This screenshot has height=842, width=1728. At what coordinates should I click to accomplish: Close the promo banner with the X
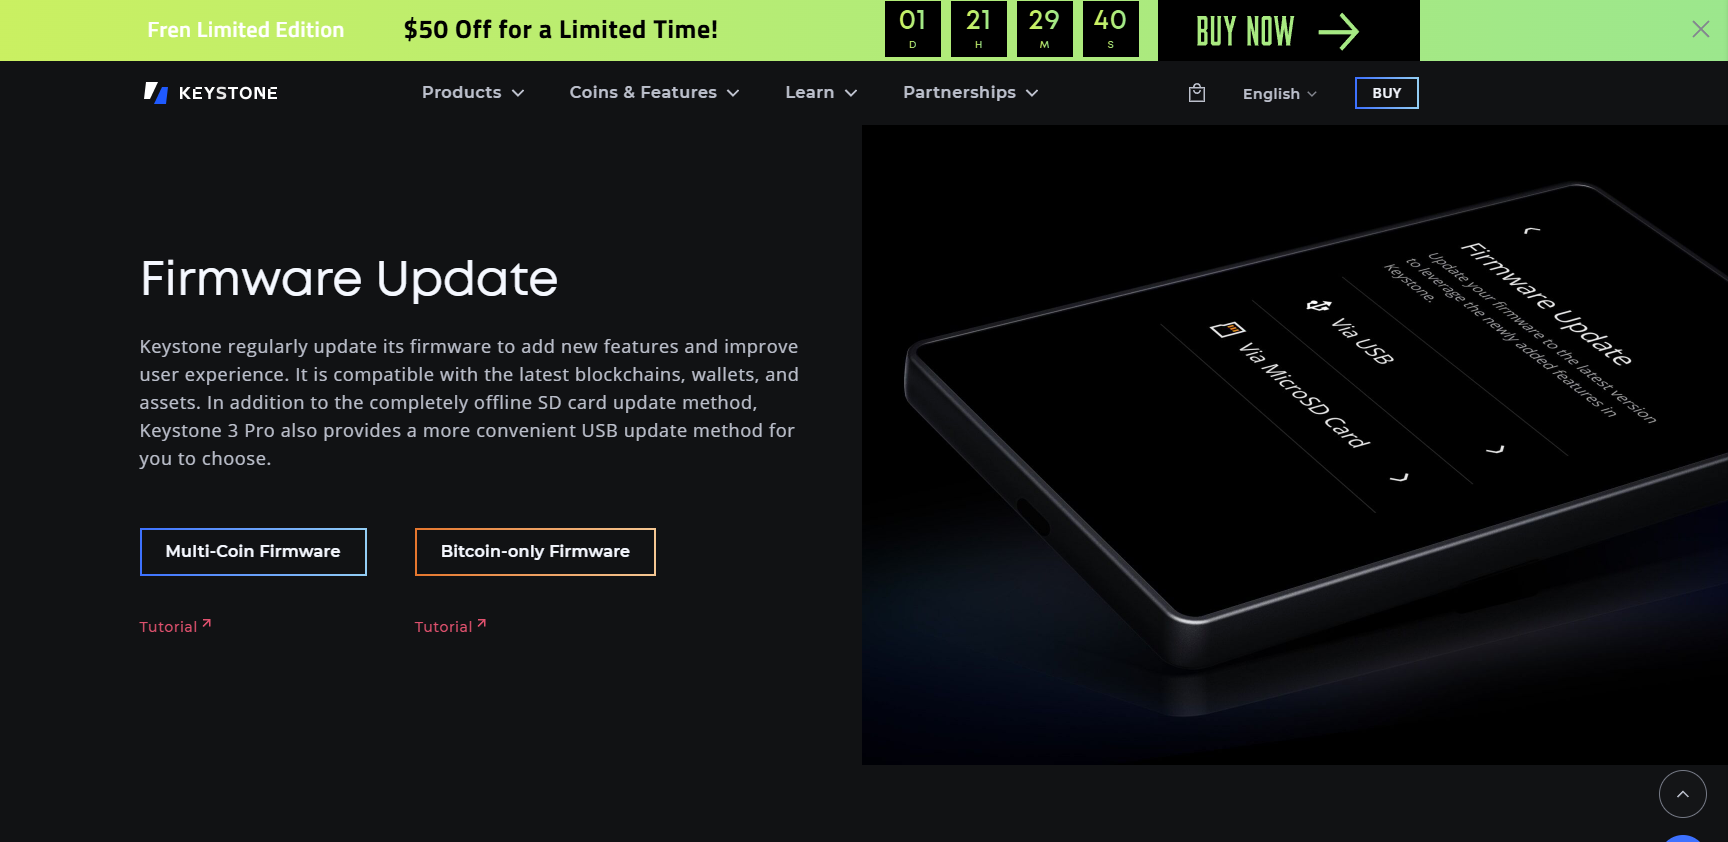(1700, 29)
